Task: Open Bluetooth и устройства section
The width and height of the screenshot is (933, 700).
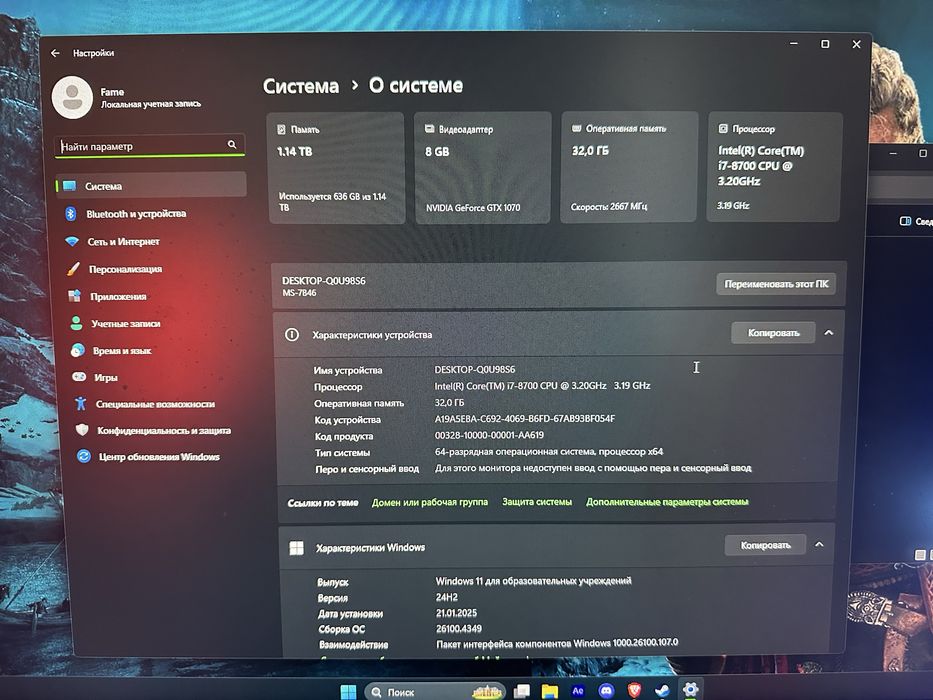Action: [x=136, y=214]
